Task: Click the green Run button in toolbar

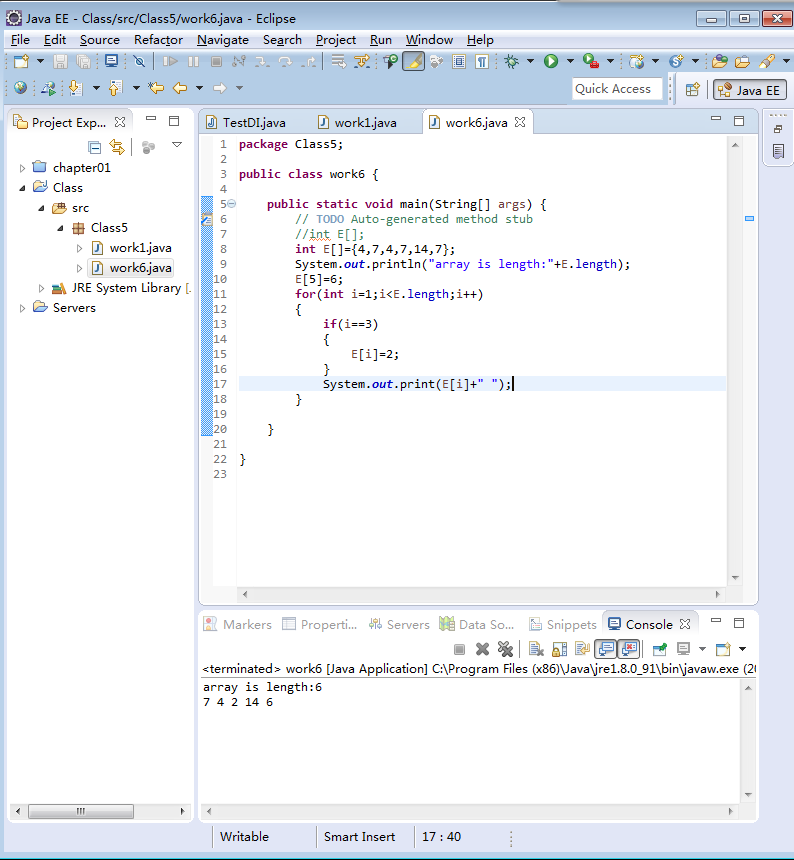Action: coord(550,62)
